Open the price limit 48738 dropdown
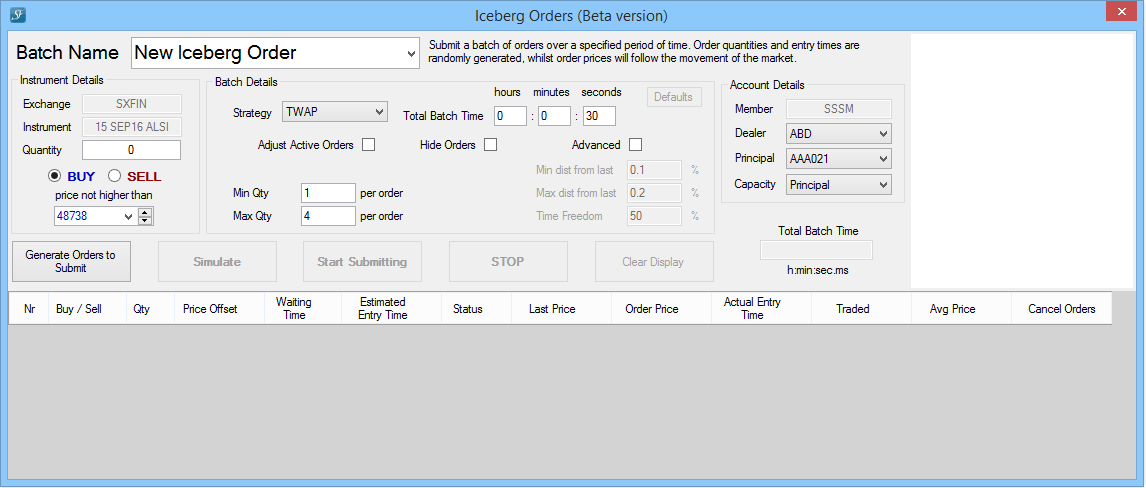 click(x=127, y=216)
